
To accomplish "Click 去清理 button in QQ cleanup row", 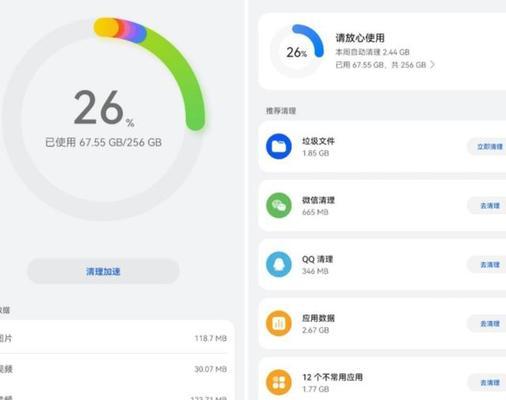I will click(488, 265).
